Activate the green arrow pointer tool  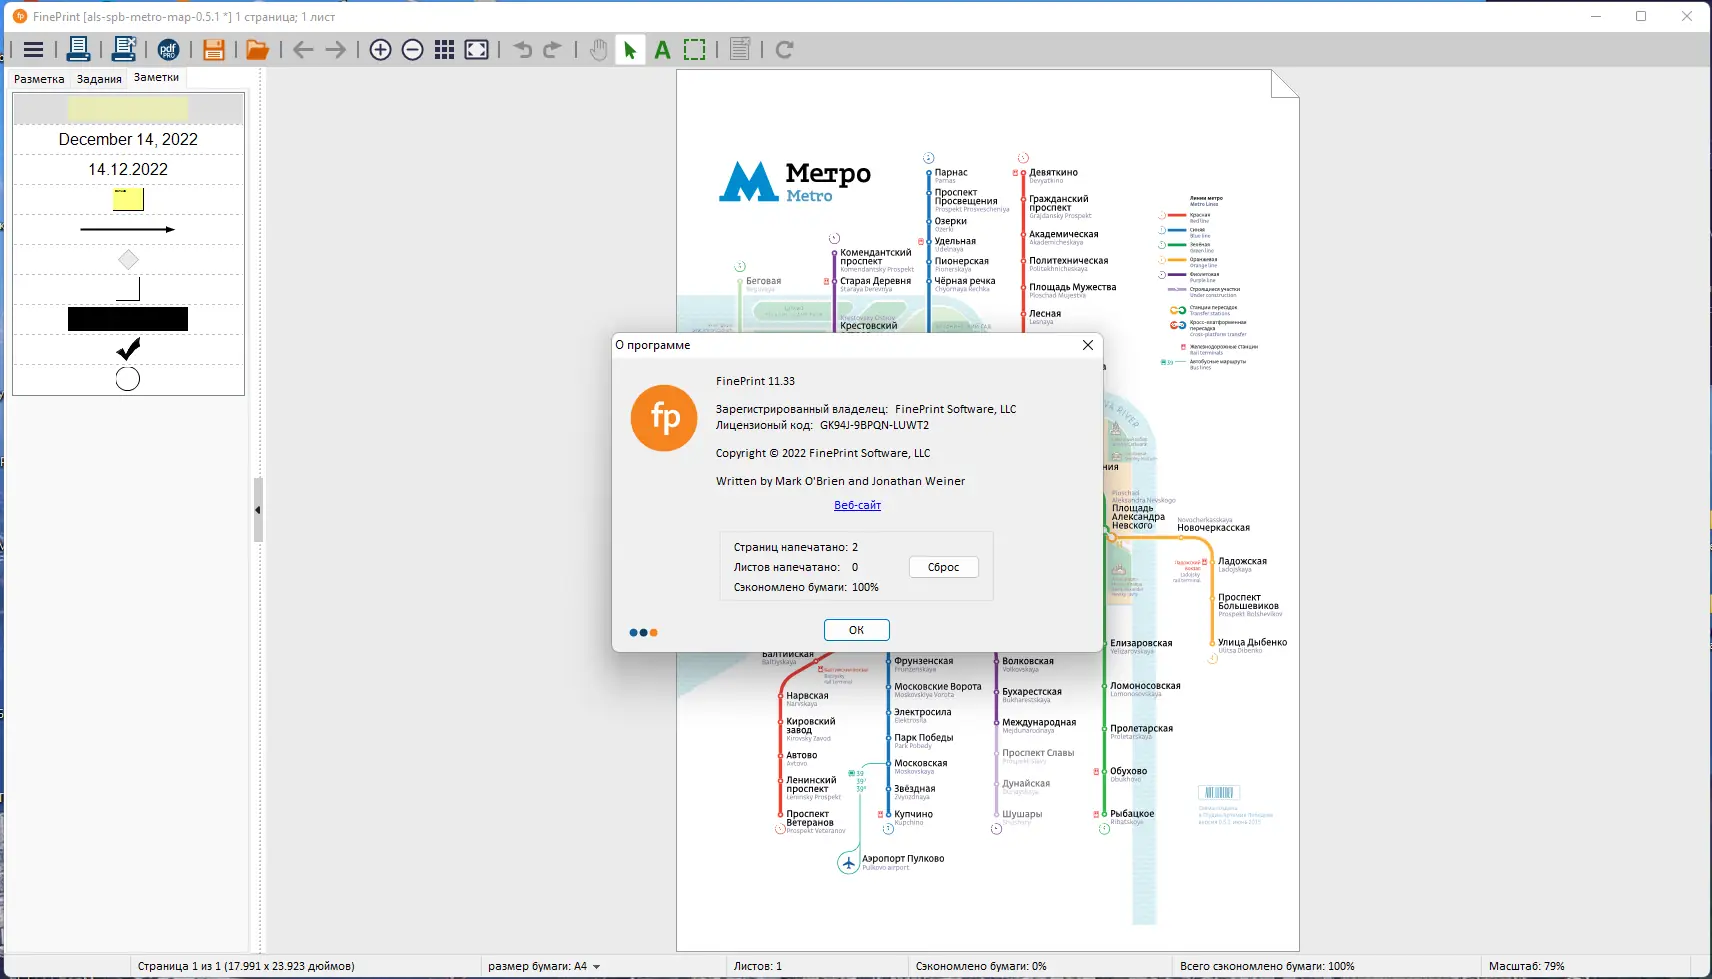[630, 50]
